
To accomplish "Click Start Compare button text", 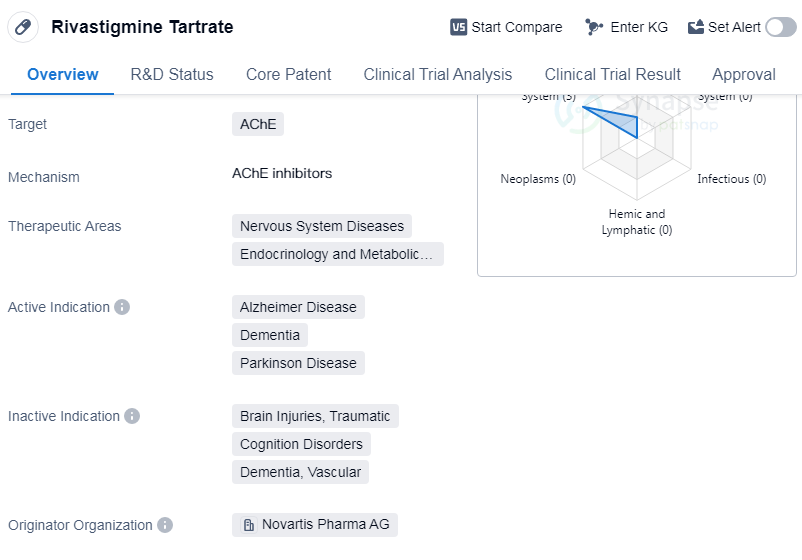I will click(516, 27).
